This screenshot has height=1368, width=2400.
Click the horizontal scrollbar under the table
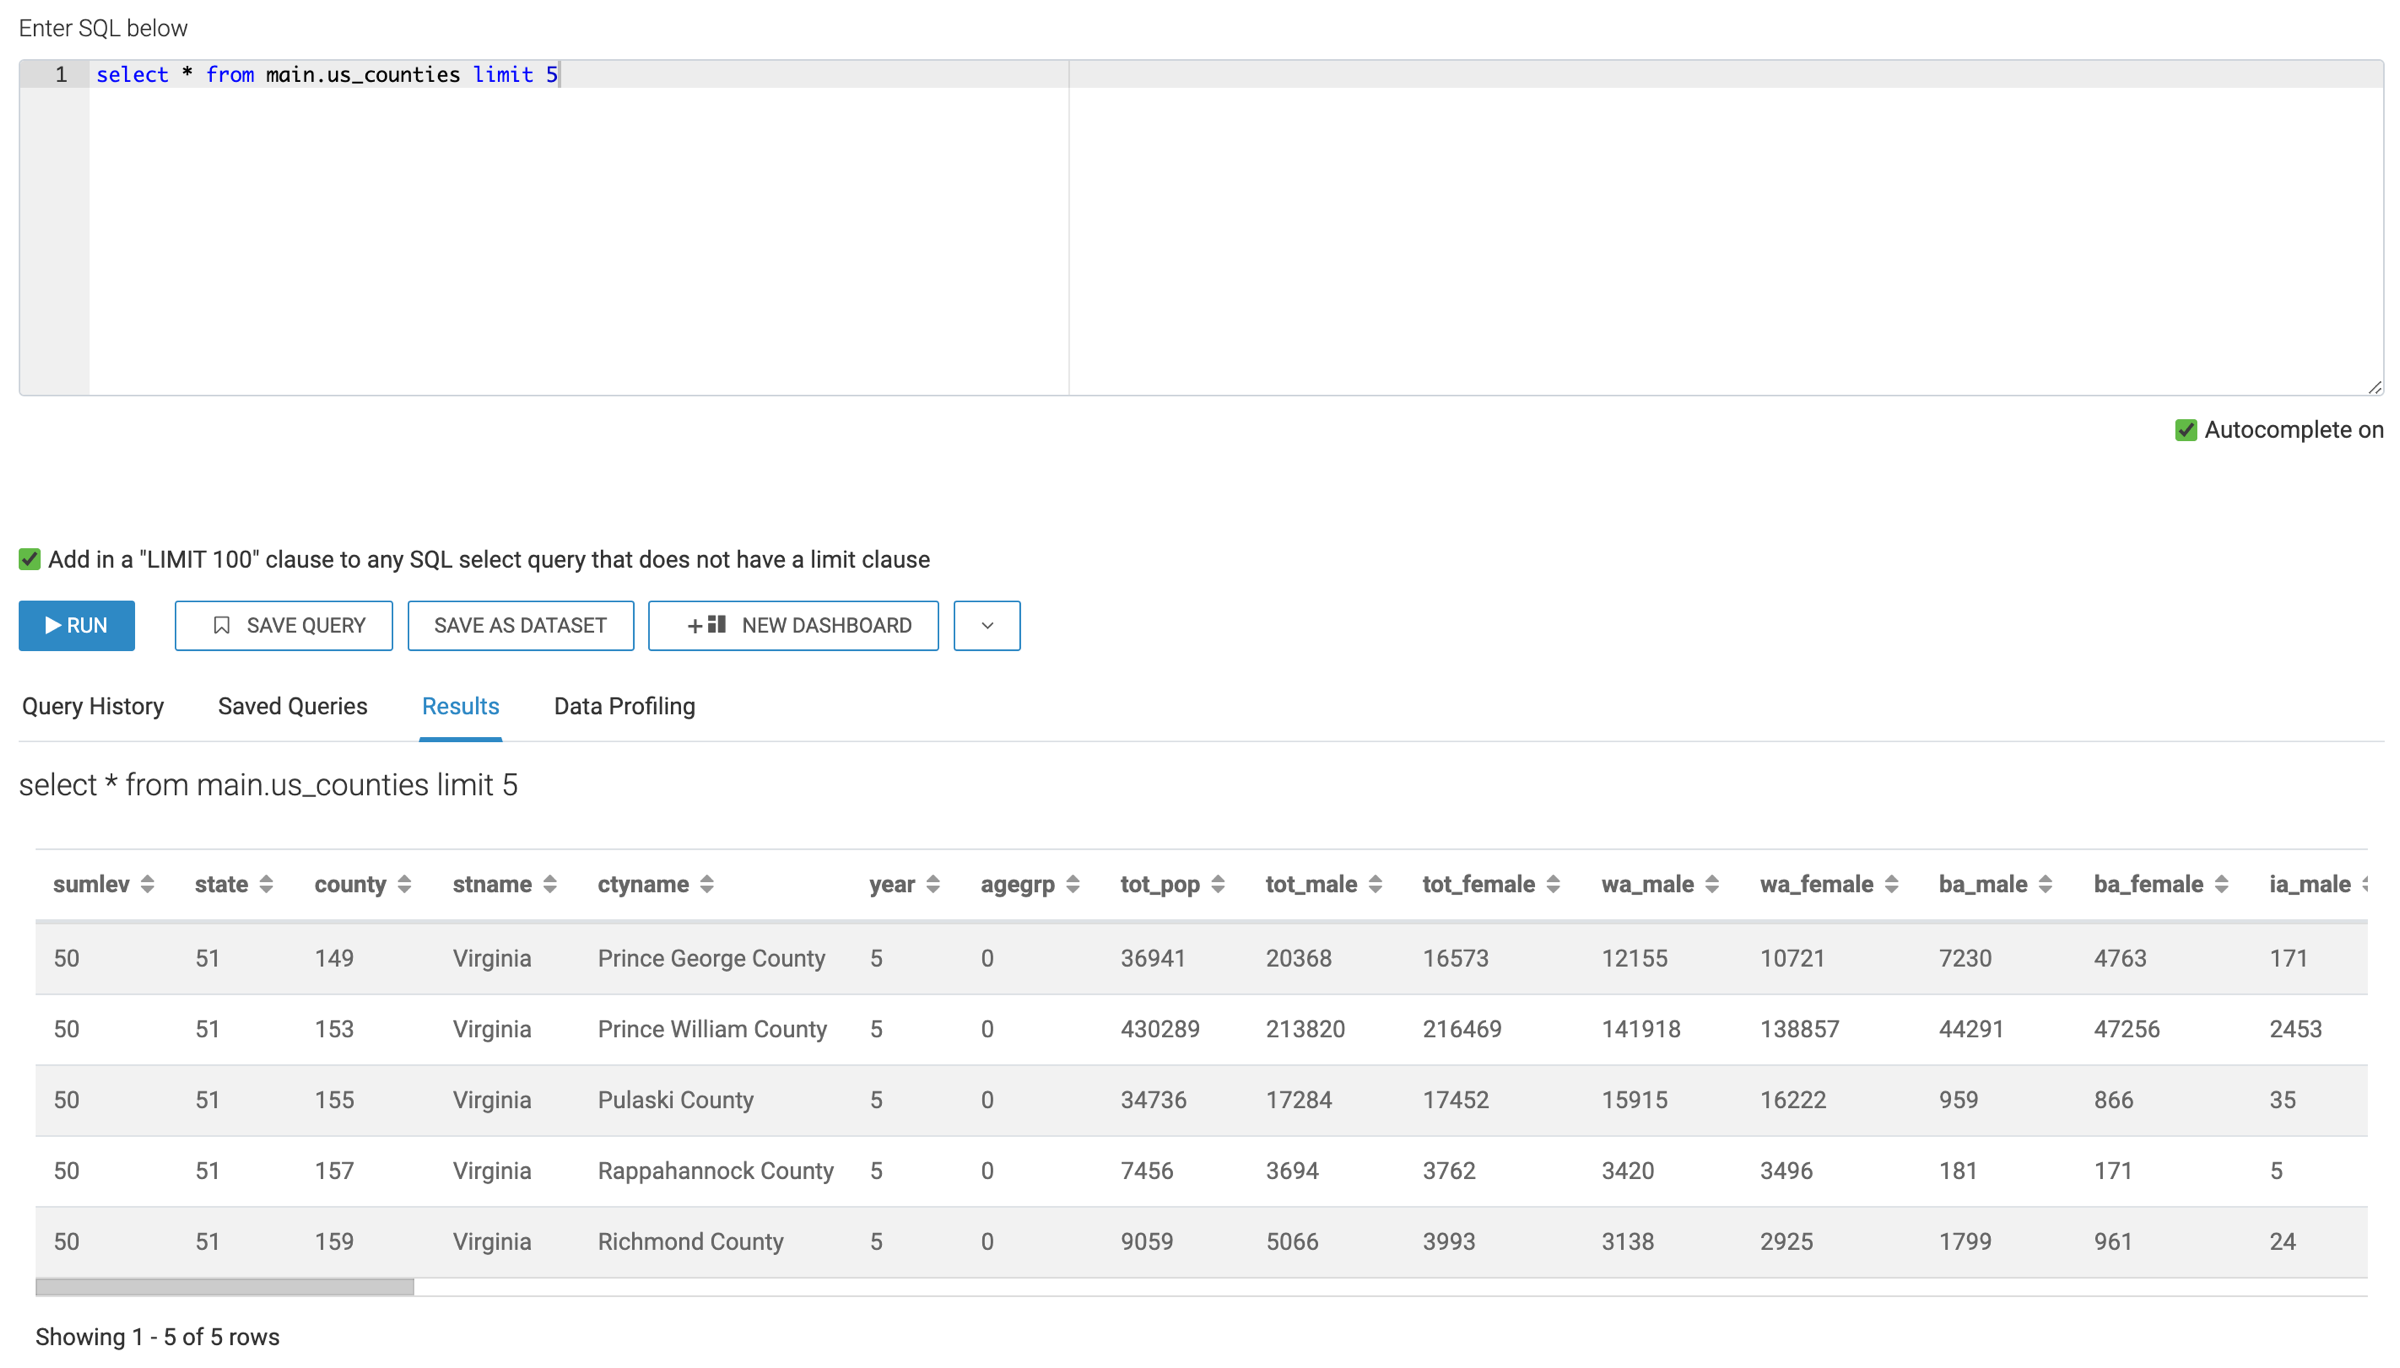point(225,1287)
